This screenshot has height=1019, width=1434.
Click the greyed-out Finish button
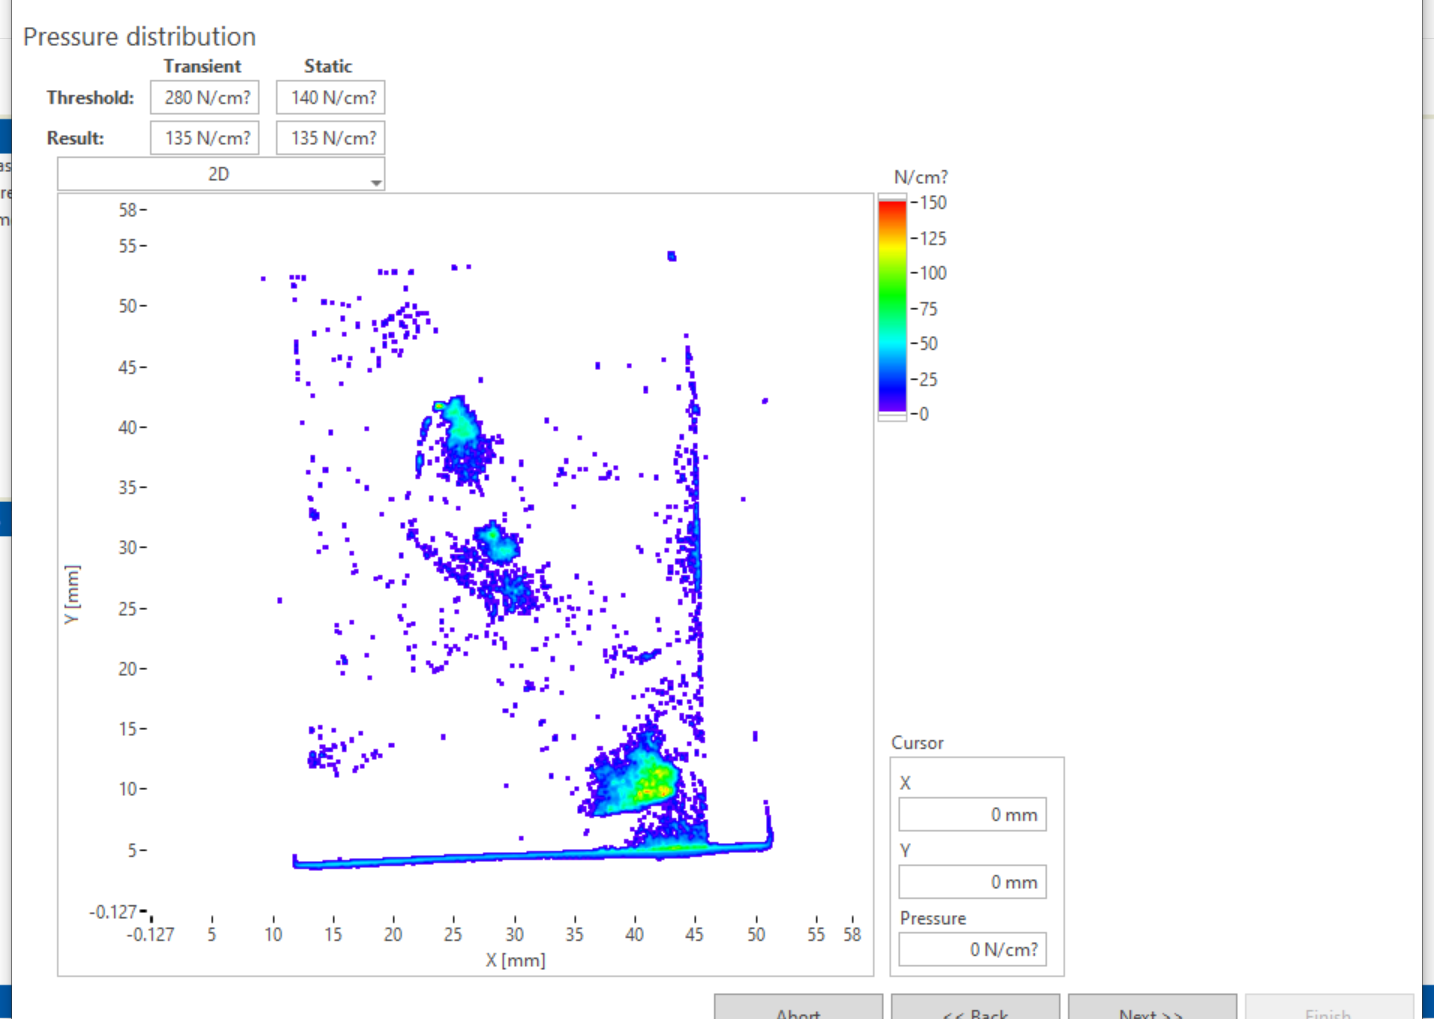click(x=1328, y=1009)
